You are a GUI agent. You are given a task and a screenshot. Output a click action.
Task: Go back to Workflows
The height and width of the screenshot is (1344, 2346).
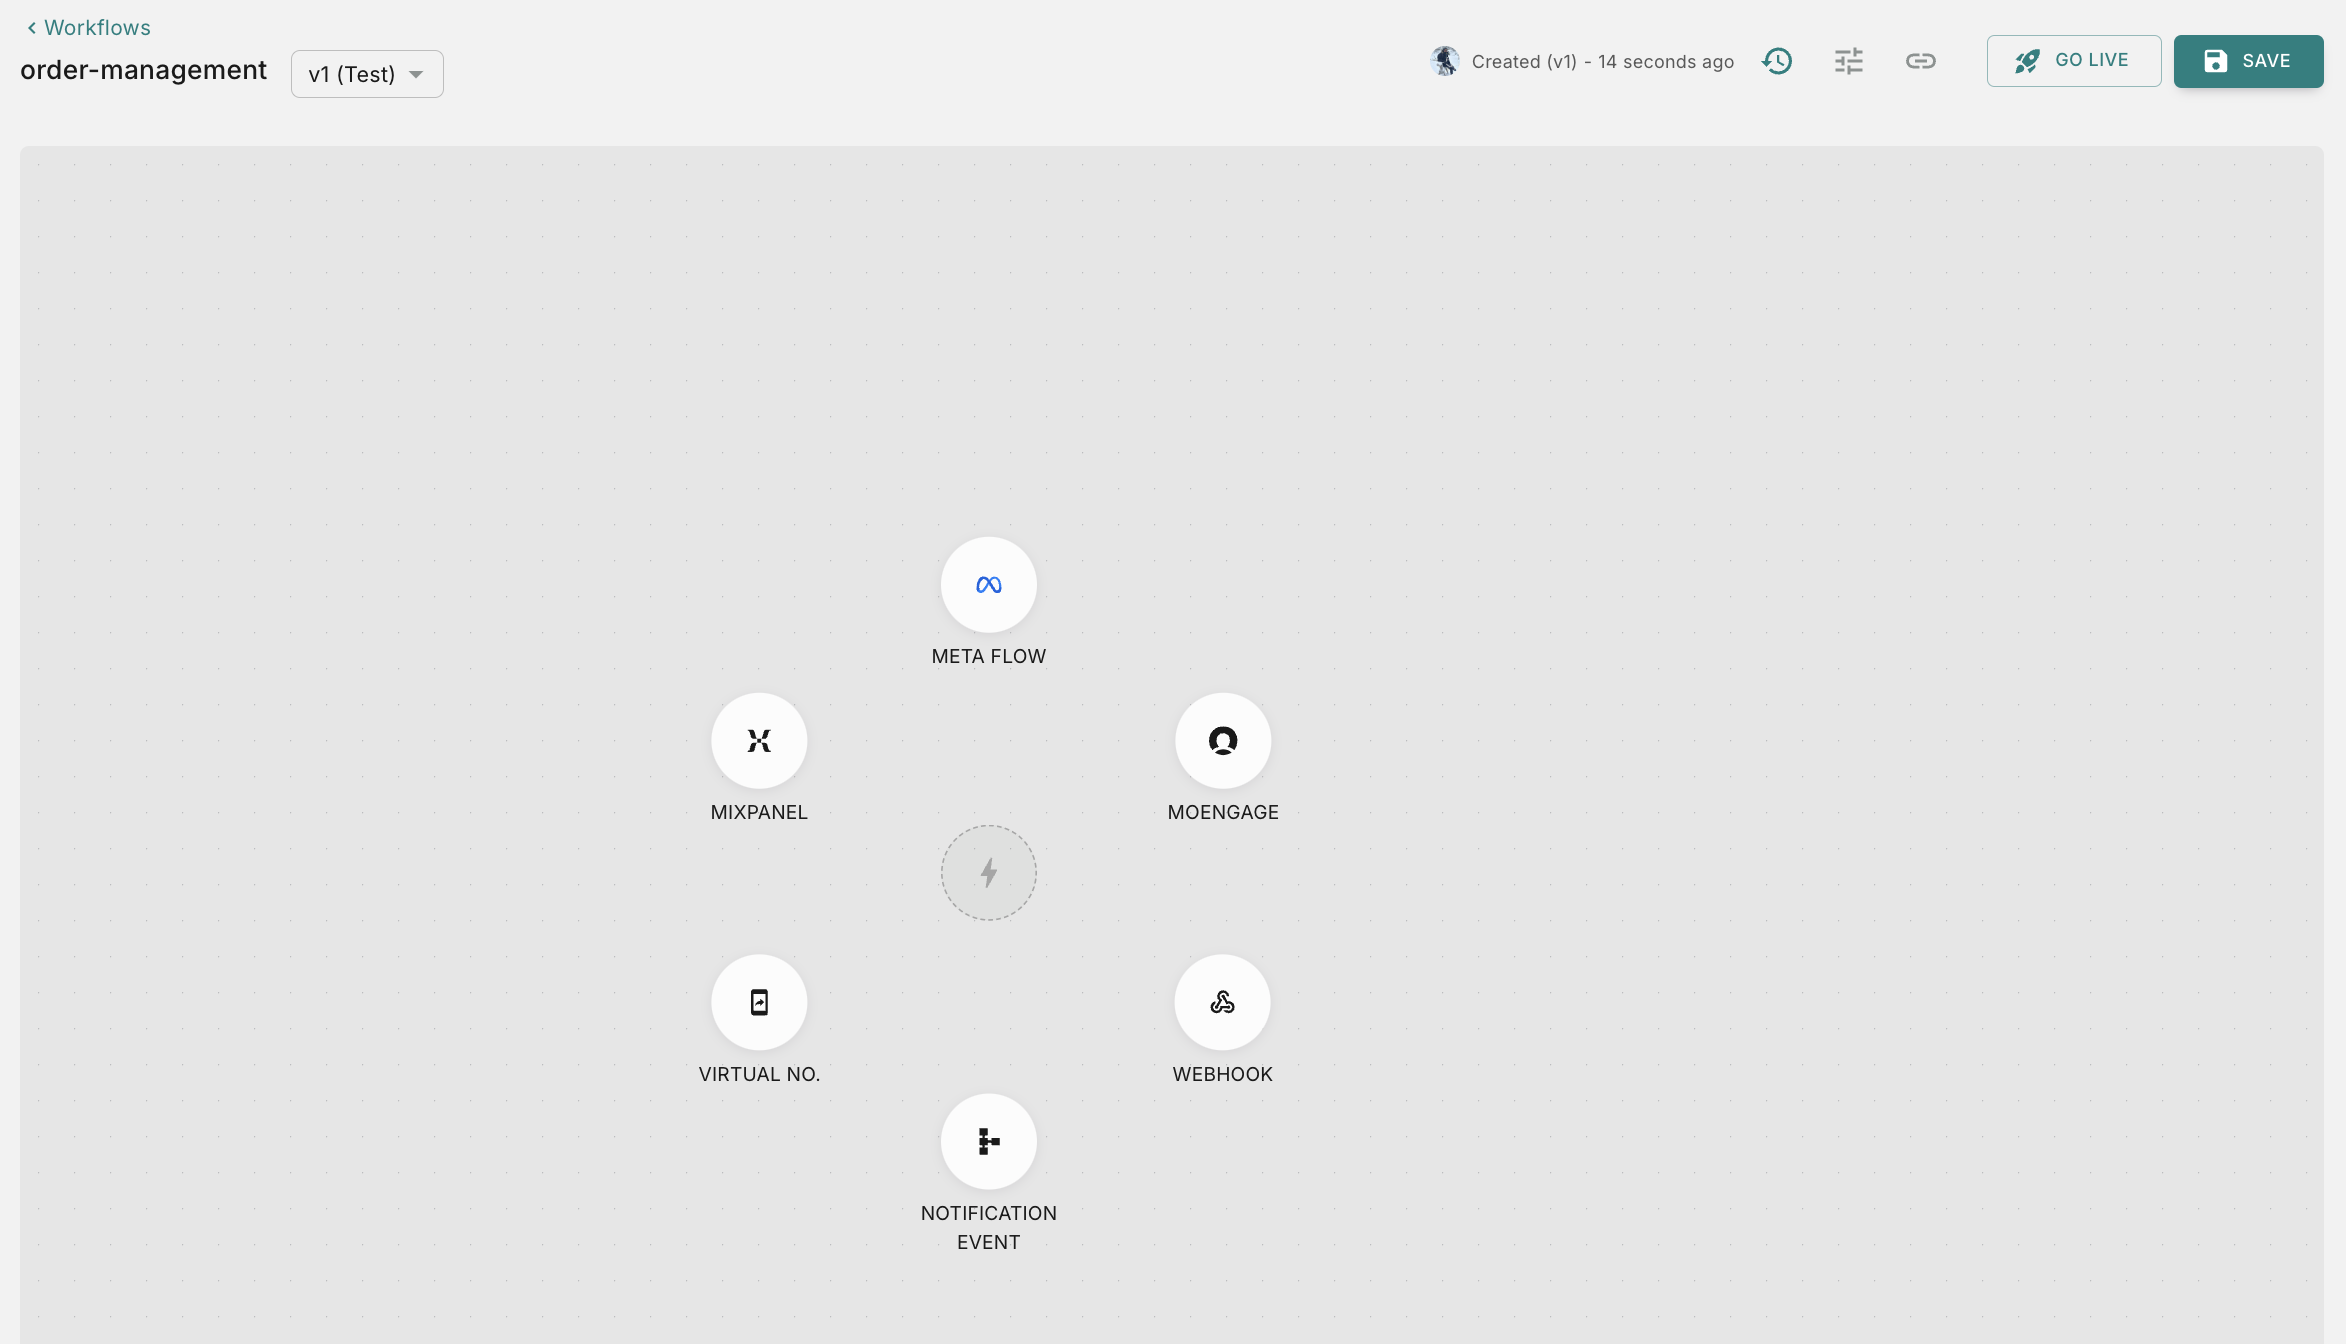coord(97,28)
